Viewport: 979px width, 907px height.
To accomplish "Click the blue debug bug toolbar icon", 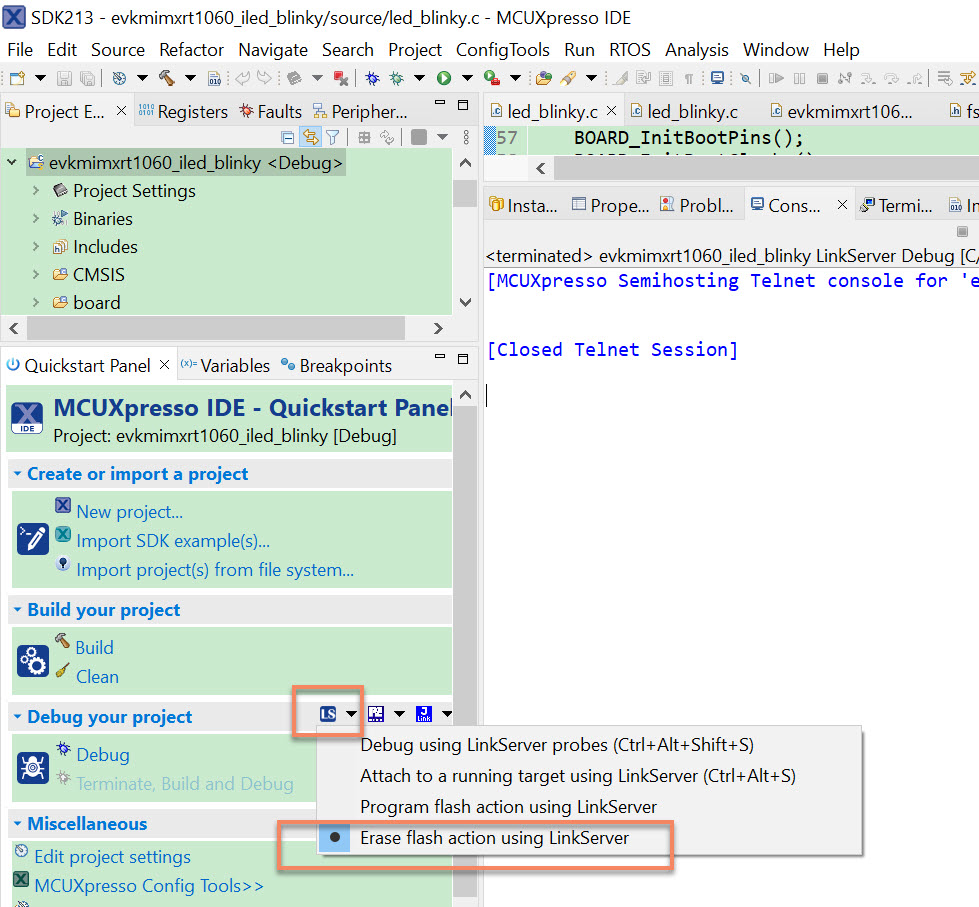I will click(372, 78).
